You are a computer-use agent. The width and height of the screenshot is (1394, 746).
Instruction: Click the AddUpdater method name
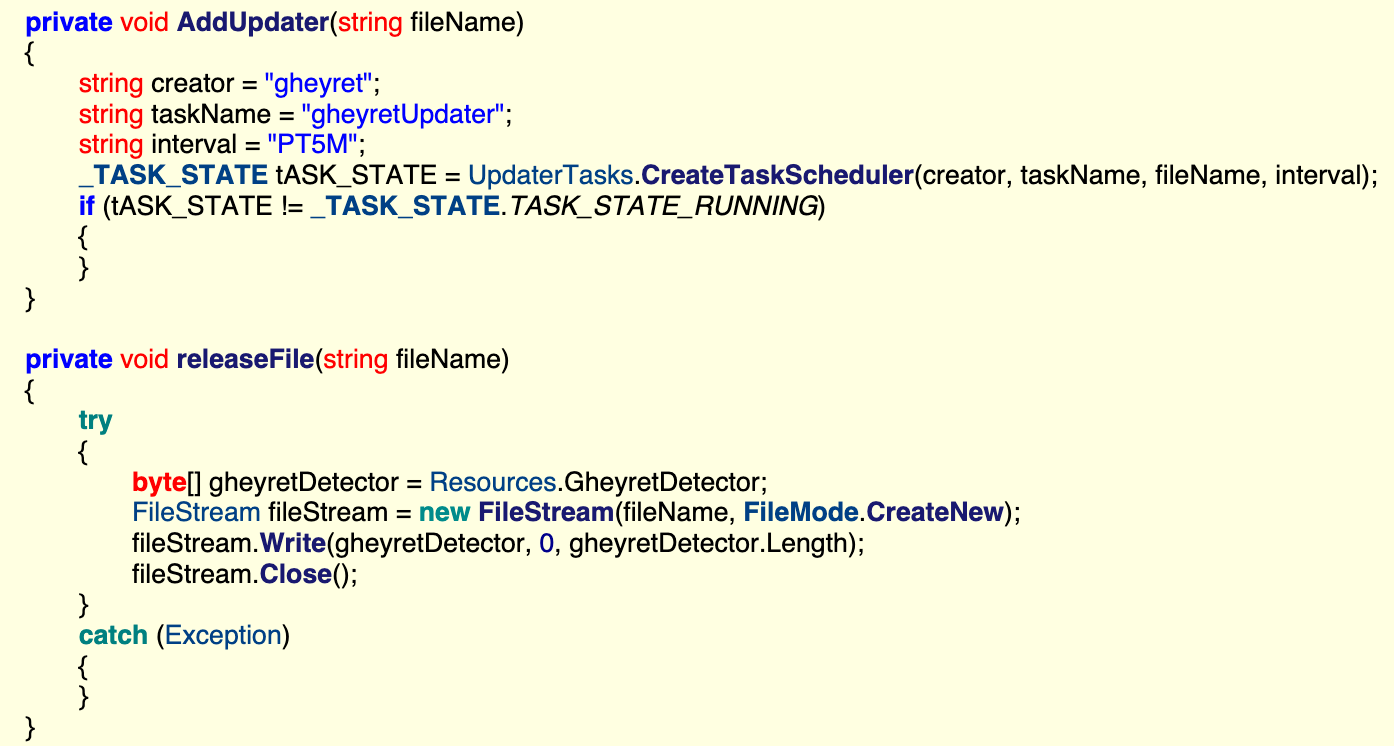pos(253,22)
